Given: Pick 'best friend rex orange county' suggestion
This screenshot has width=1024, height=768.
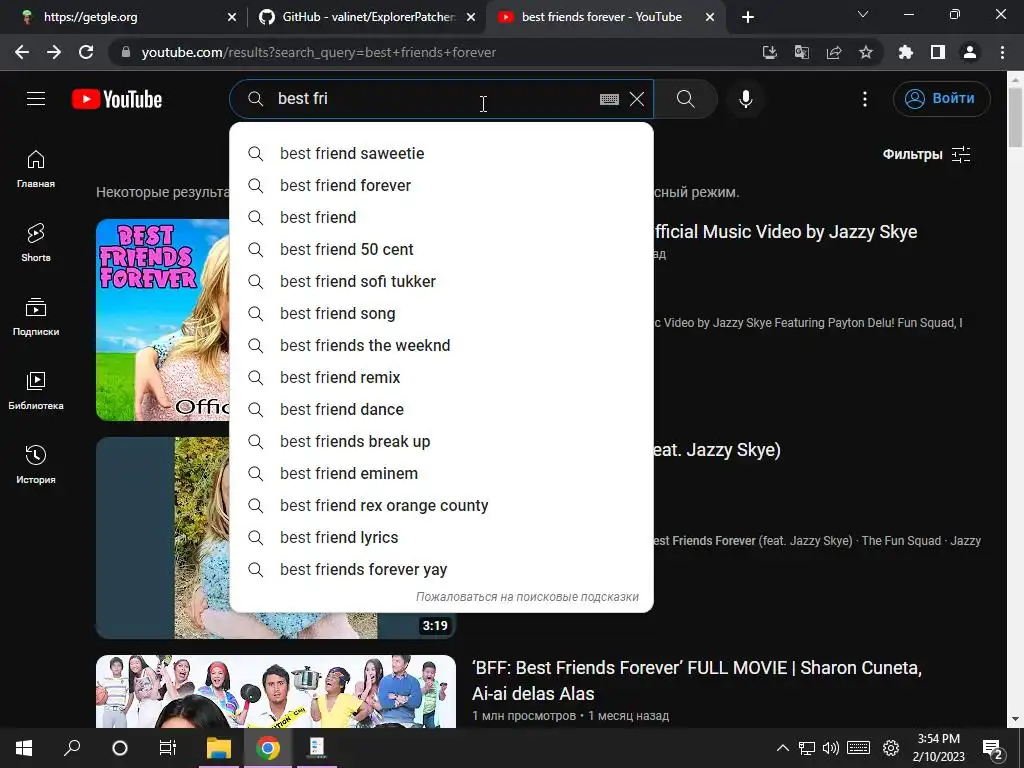Looking at the screenshot, I should coord(441,505).
